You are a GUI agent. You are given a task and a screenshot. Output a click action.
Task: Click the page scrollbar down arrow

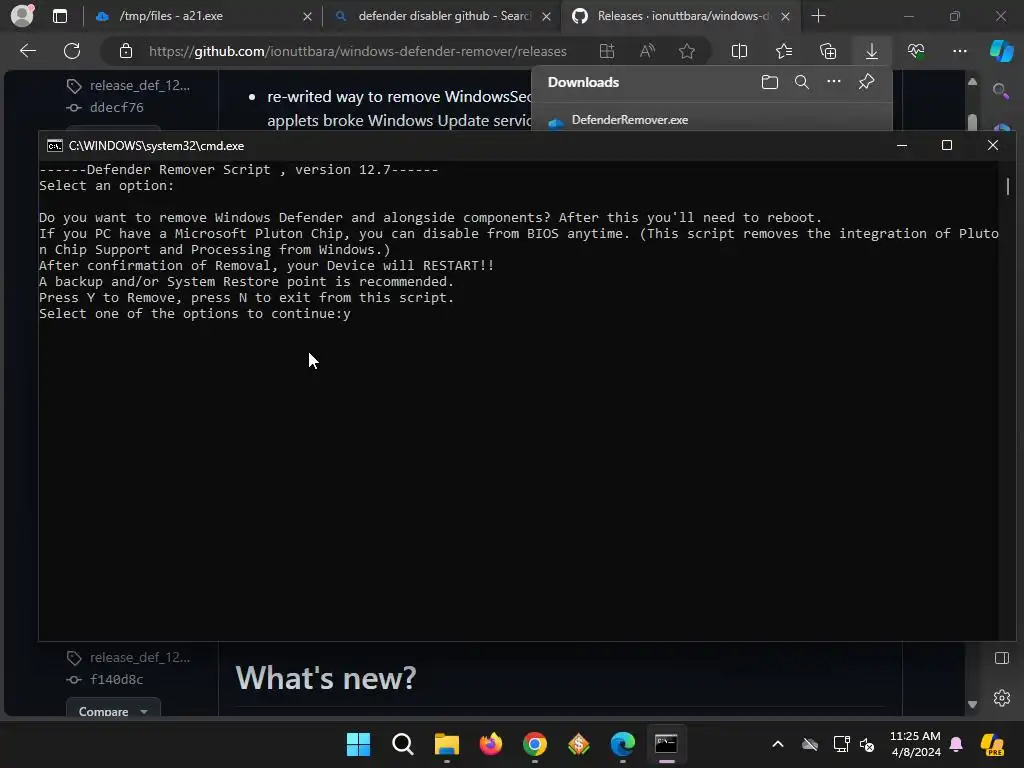click(x=972, y=704)
